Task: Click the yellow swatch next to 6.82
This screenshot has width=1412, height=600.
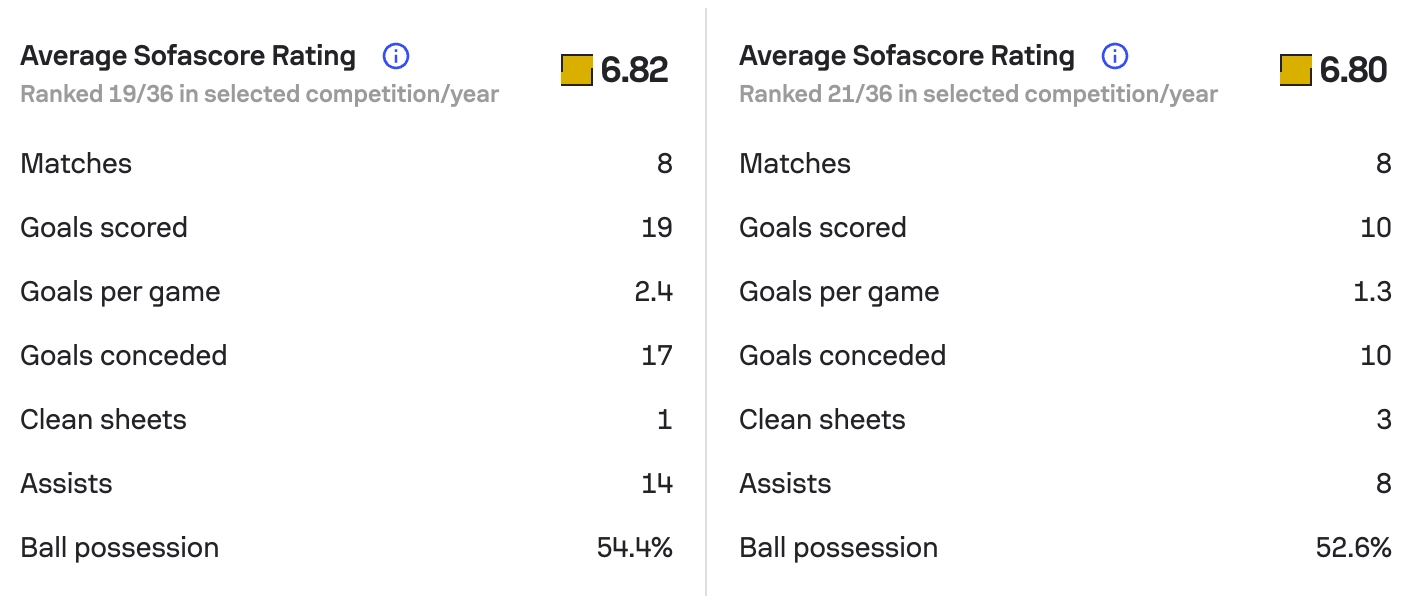Action: (x=577, y=70)
